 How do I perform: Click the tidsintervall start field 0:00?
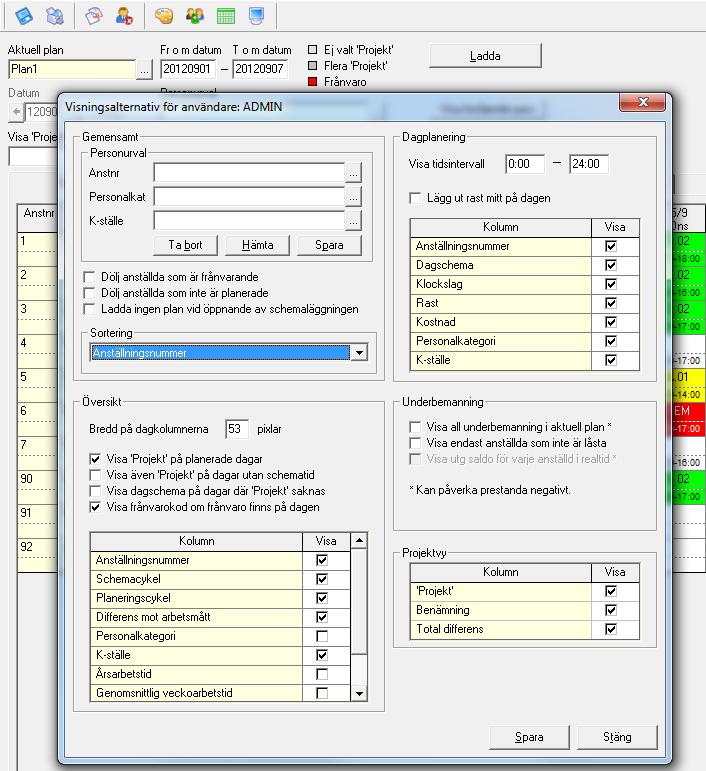525,164
